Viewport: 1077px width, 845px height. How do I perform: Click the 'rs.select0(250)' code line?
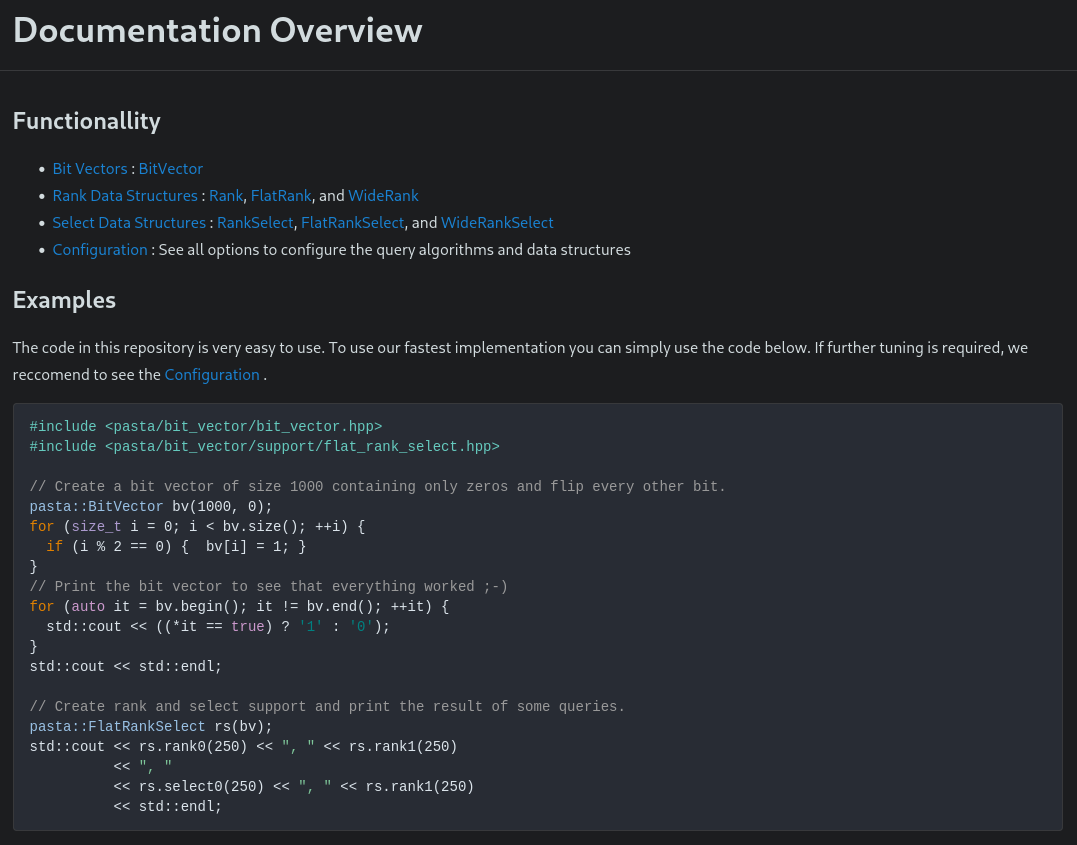click(294, 787)
